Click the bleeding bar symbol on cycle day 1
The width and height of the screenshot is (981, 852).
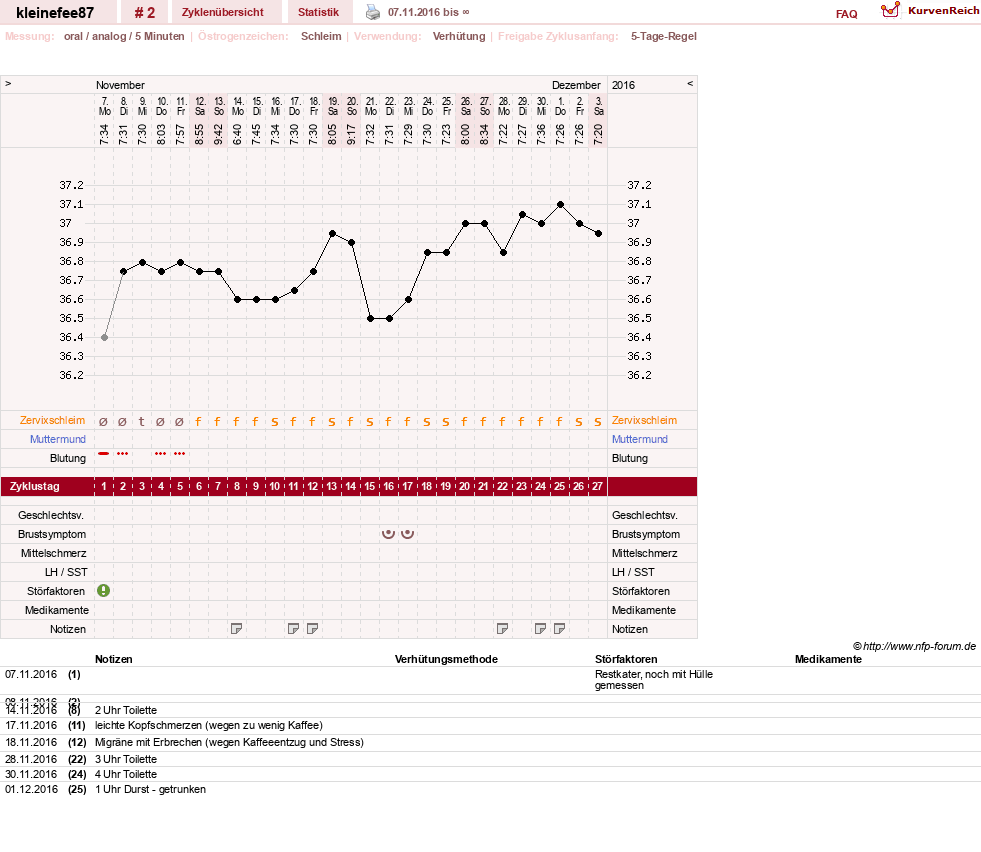tap(104, 453)
